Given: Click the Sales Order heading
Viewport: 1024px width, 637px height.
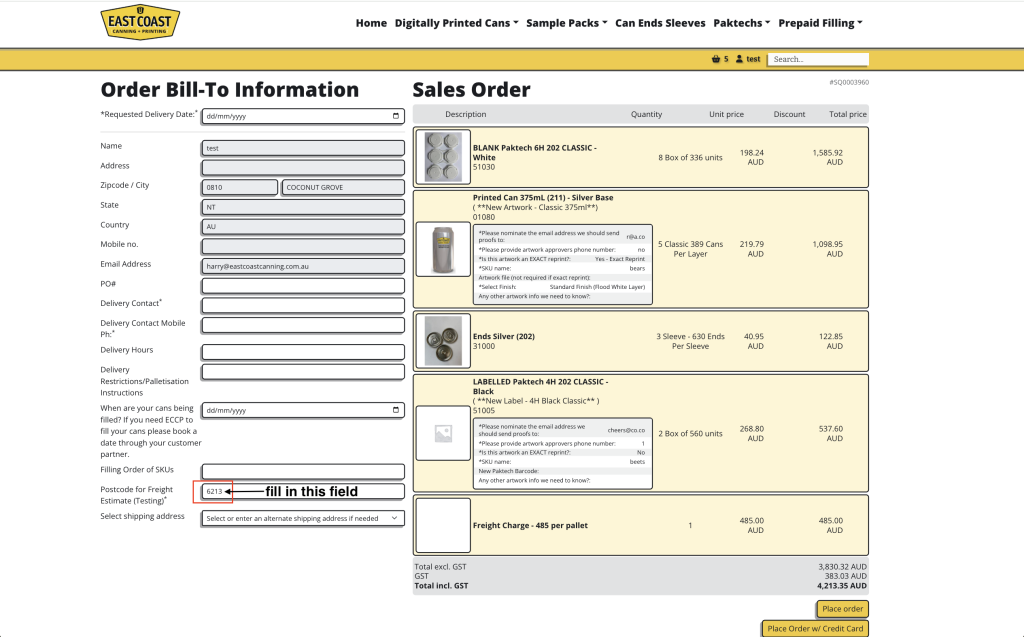Looking at the screenshot, I should tap(472, 90).
